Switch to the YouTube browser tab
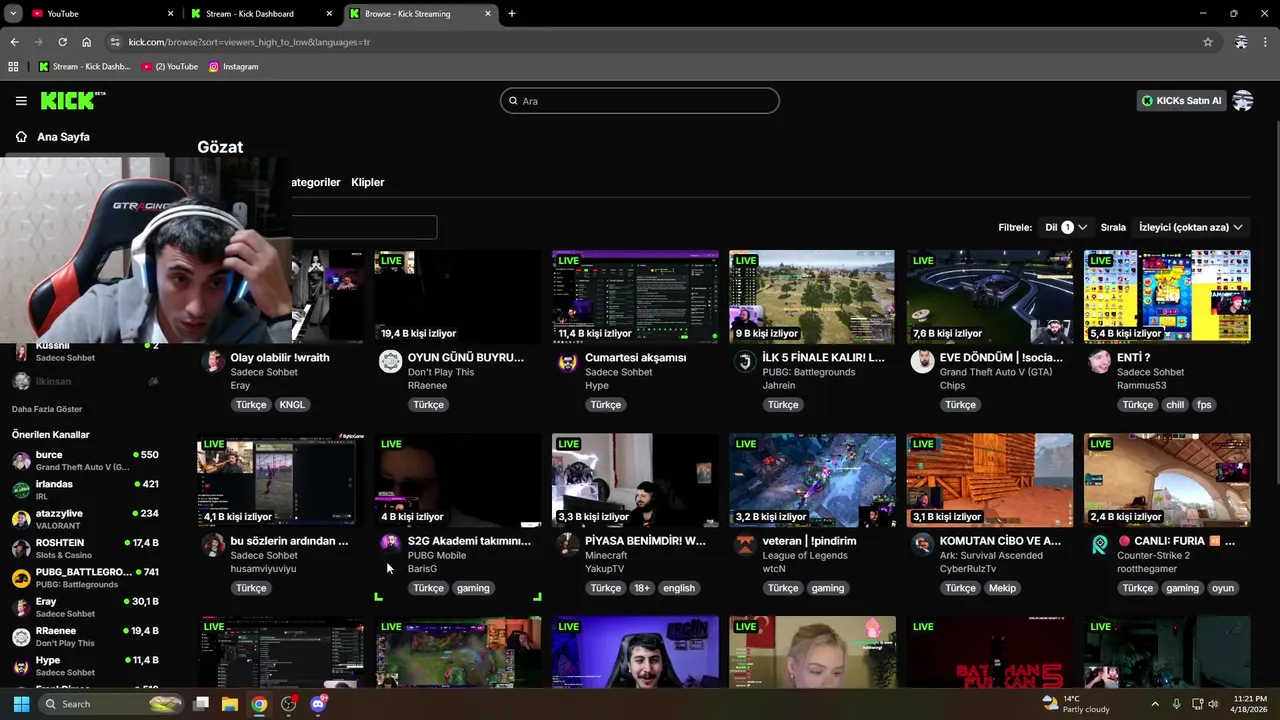The width and height of the screenshot is (1280, 720). click(100, 13)
